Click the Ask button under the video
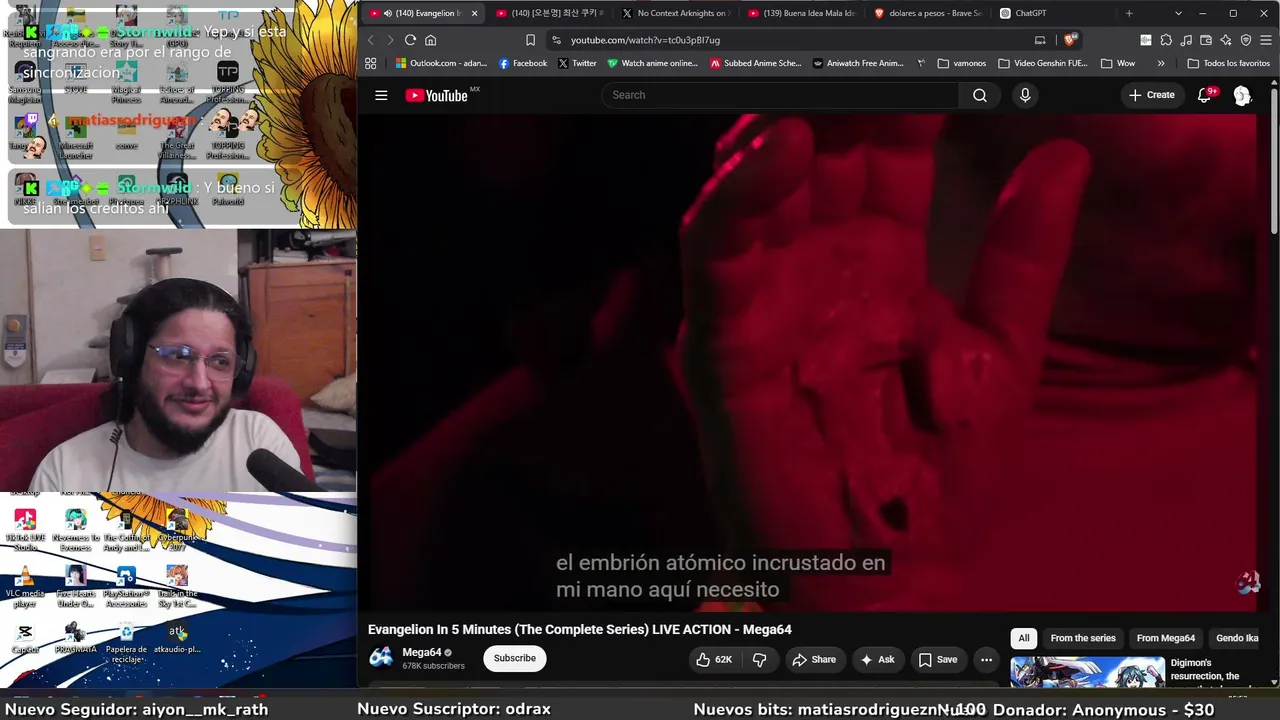The width and height of the screenshot is (1280, 720). 877,659
